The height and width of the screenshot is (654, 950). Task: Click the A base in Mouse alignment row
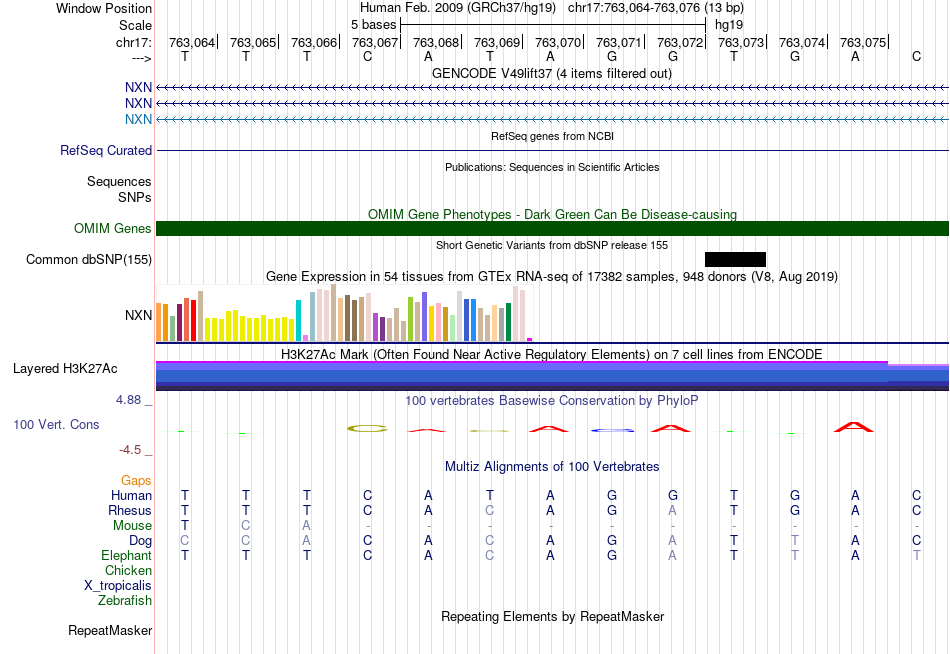(x=307, y=526)
